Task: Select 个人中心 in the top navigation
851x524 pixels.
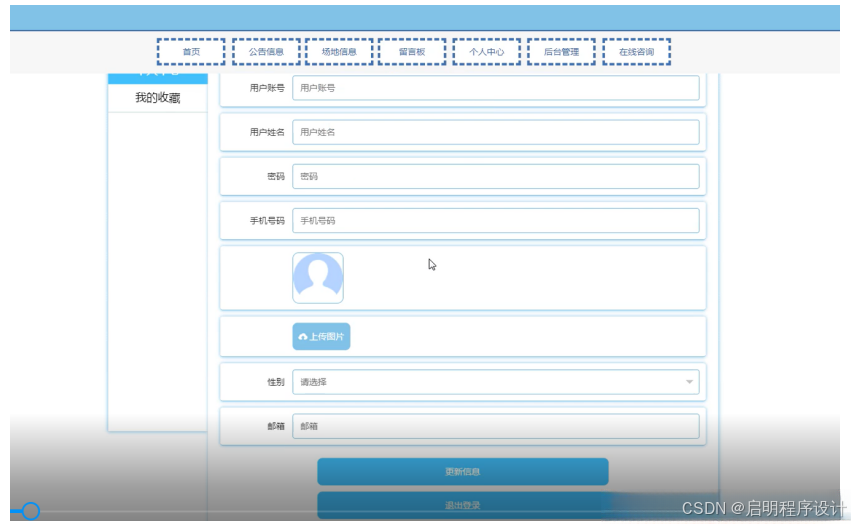Action: [x=487, y=52]
